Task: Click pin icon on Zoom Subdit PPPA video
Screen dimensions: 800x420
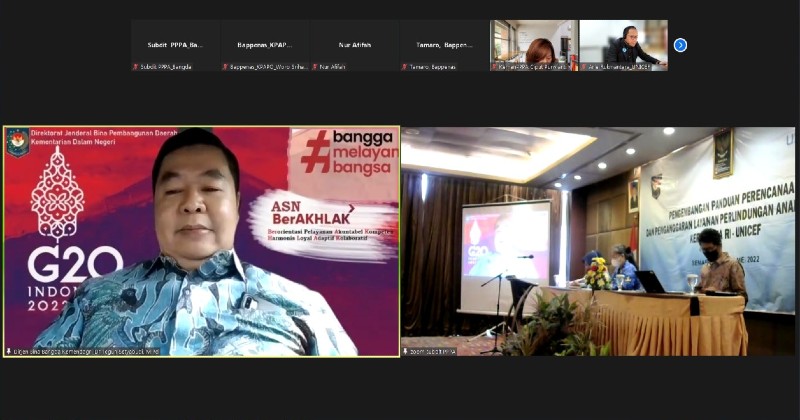Action: (x=406, y=352)
